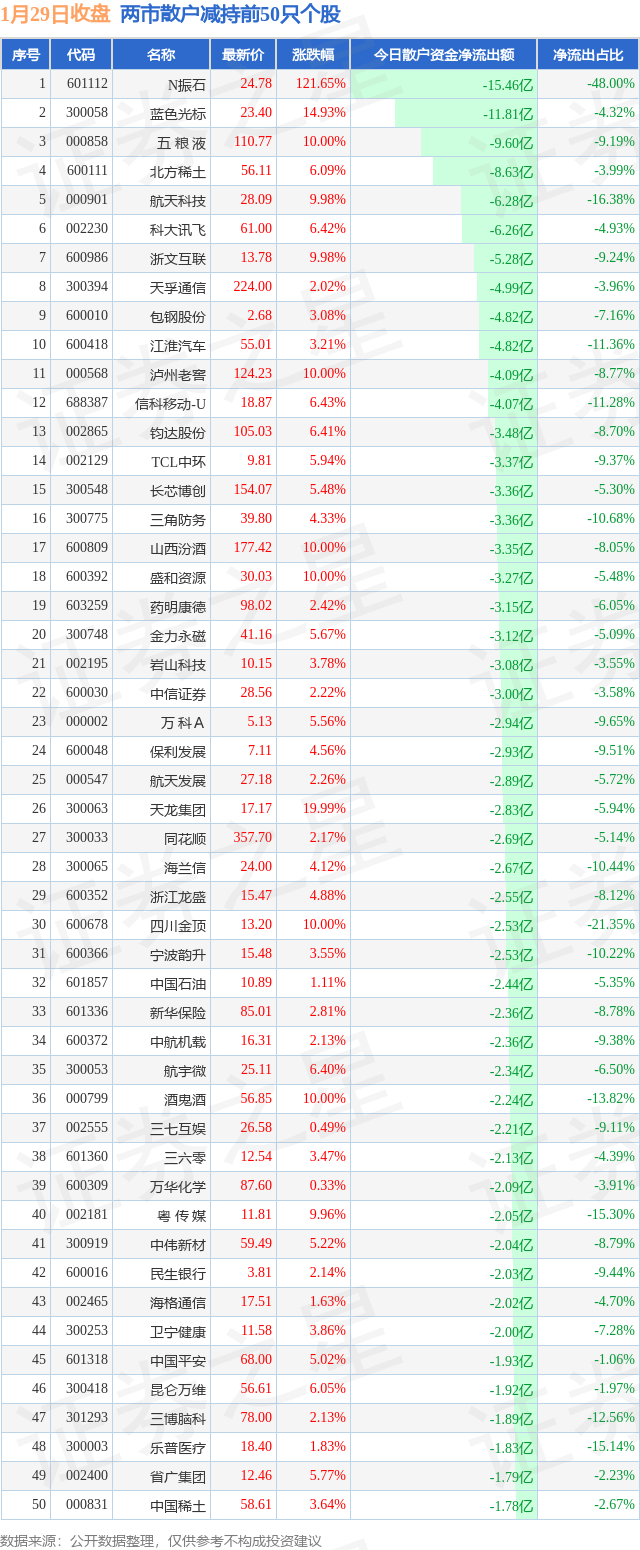Click stock name 省广集团
The width and height of the screenshot is (640, 1550).
click(178, 1476)
